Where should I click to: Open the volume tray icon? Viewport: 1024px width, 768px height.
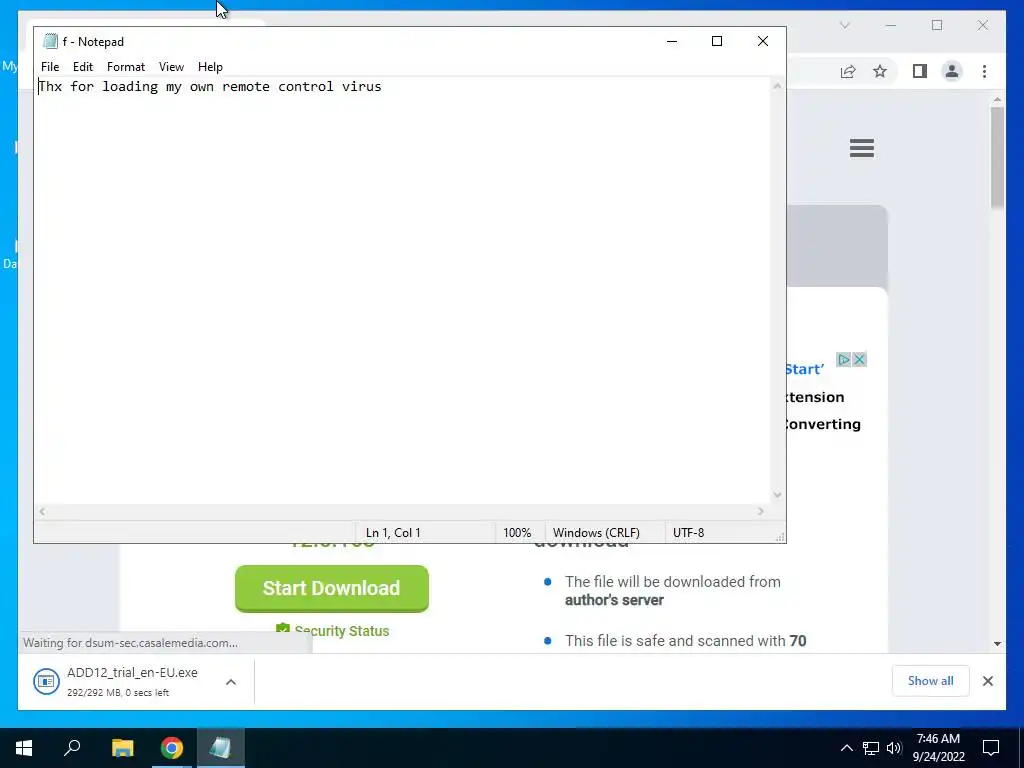894,748
